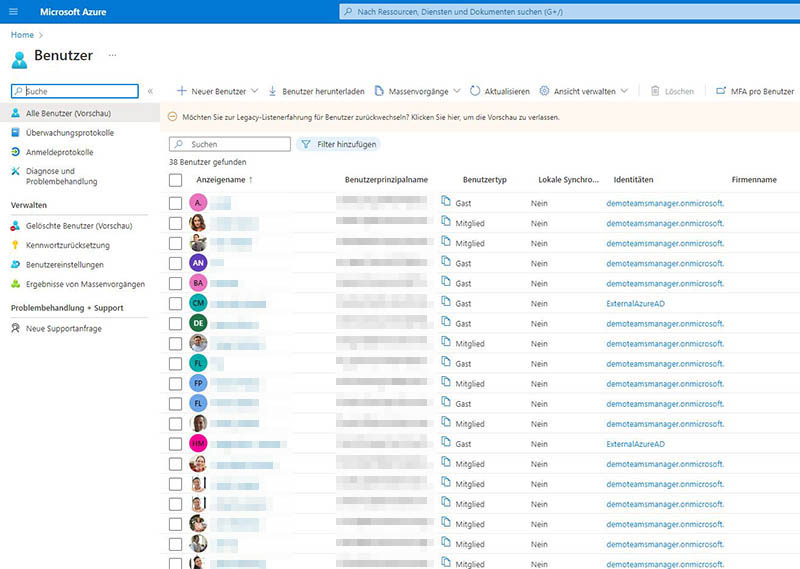Click the Überwachungsprotokolle log icon
This screenshot has height=569, width=800.
click(x=15, y=133)
